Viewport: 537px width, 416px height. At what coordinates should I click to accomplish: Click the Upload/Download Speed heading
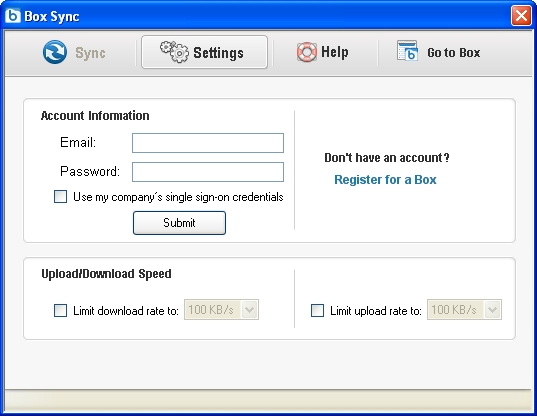pos(106,274)
